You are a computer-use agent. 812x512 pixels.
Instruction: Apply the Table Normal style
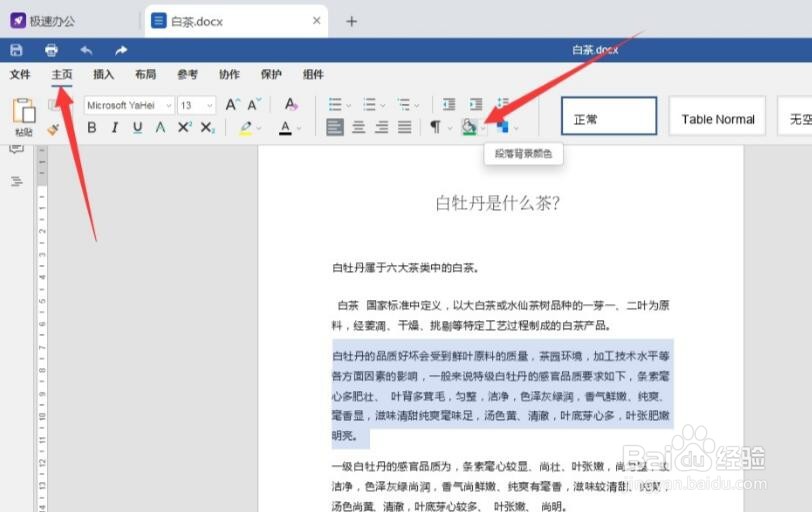(717, 116)
